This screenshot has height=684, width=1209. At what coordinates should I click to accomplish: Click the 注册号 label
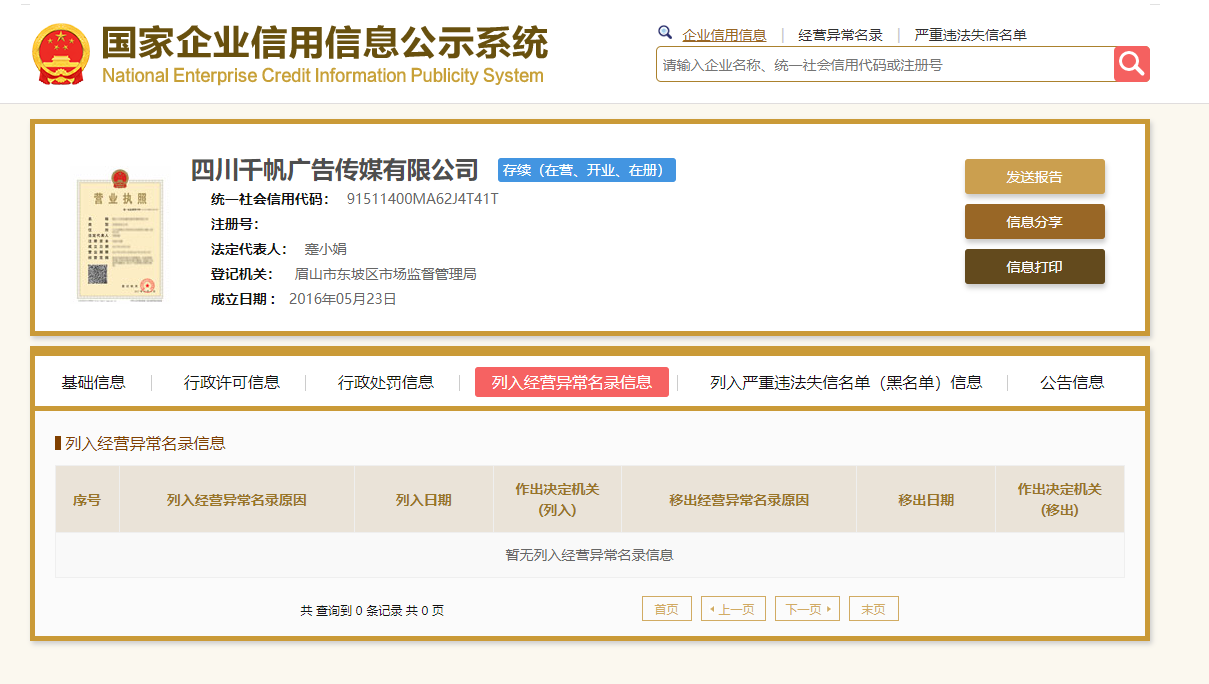[236, 224]
